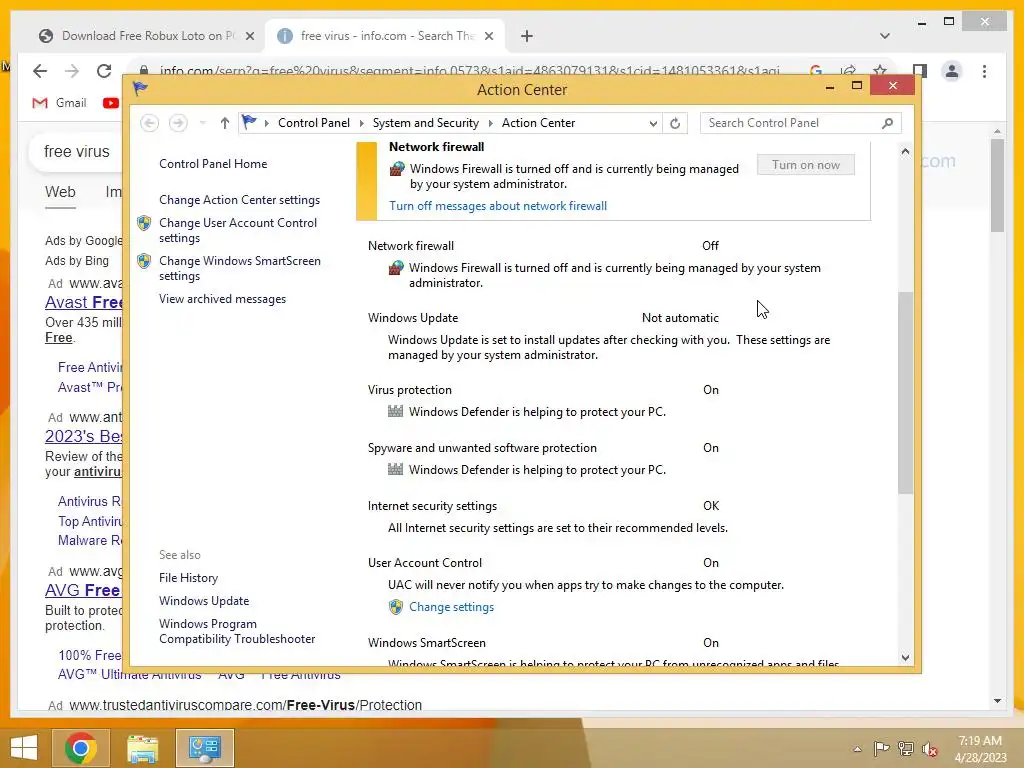Click Action Center flag tray icon

[882, 749]
